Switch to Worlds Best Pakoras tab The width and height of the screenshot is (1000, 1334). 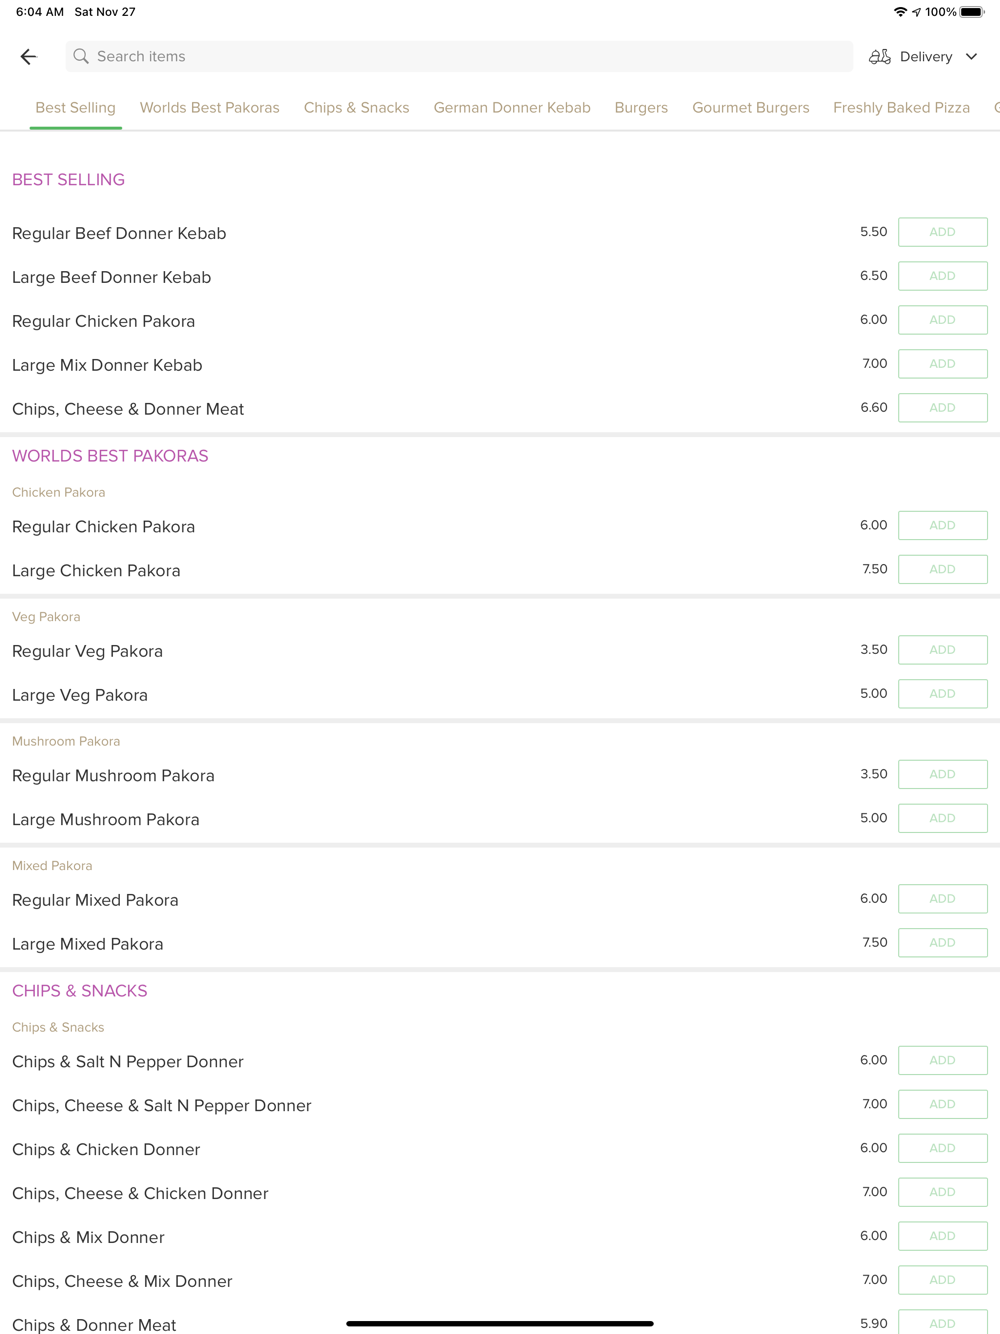[210, 108]
